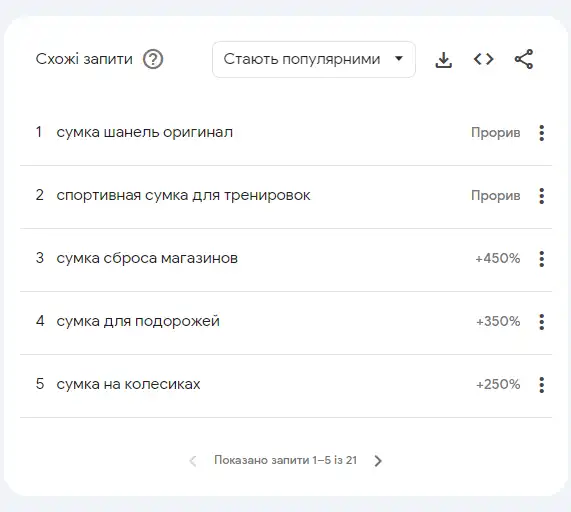Open three-dot menu for сумка сброса магазинов

[x=542, y=259]
